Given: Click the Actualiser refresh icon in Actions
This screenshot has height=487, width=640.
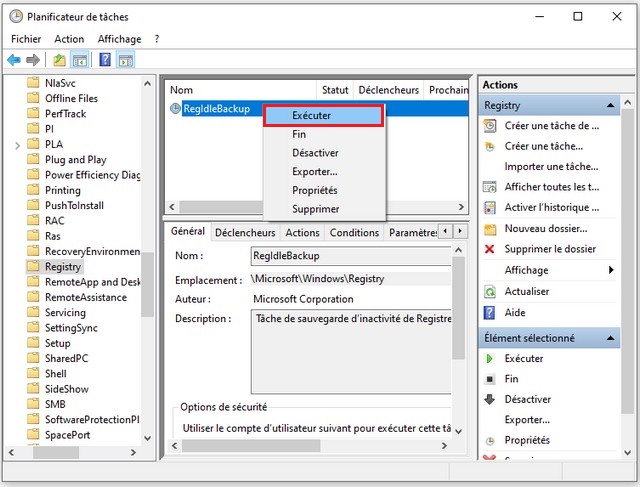Looking at the screenshot, I should [x=490, y=291].
